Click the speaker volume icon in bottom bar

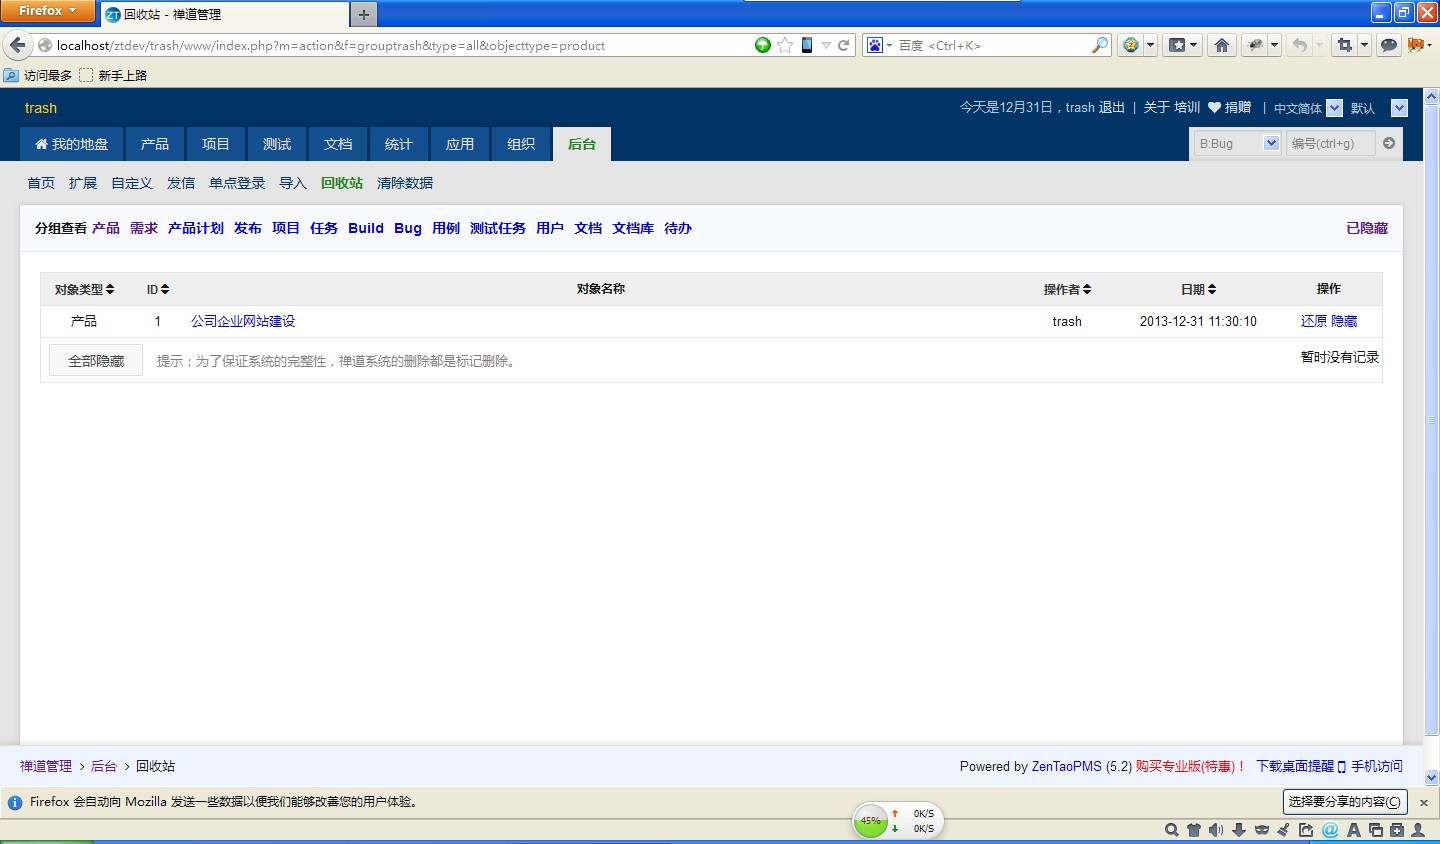coord(1216,830)
